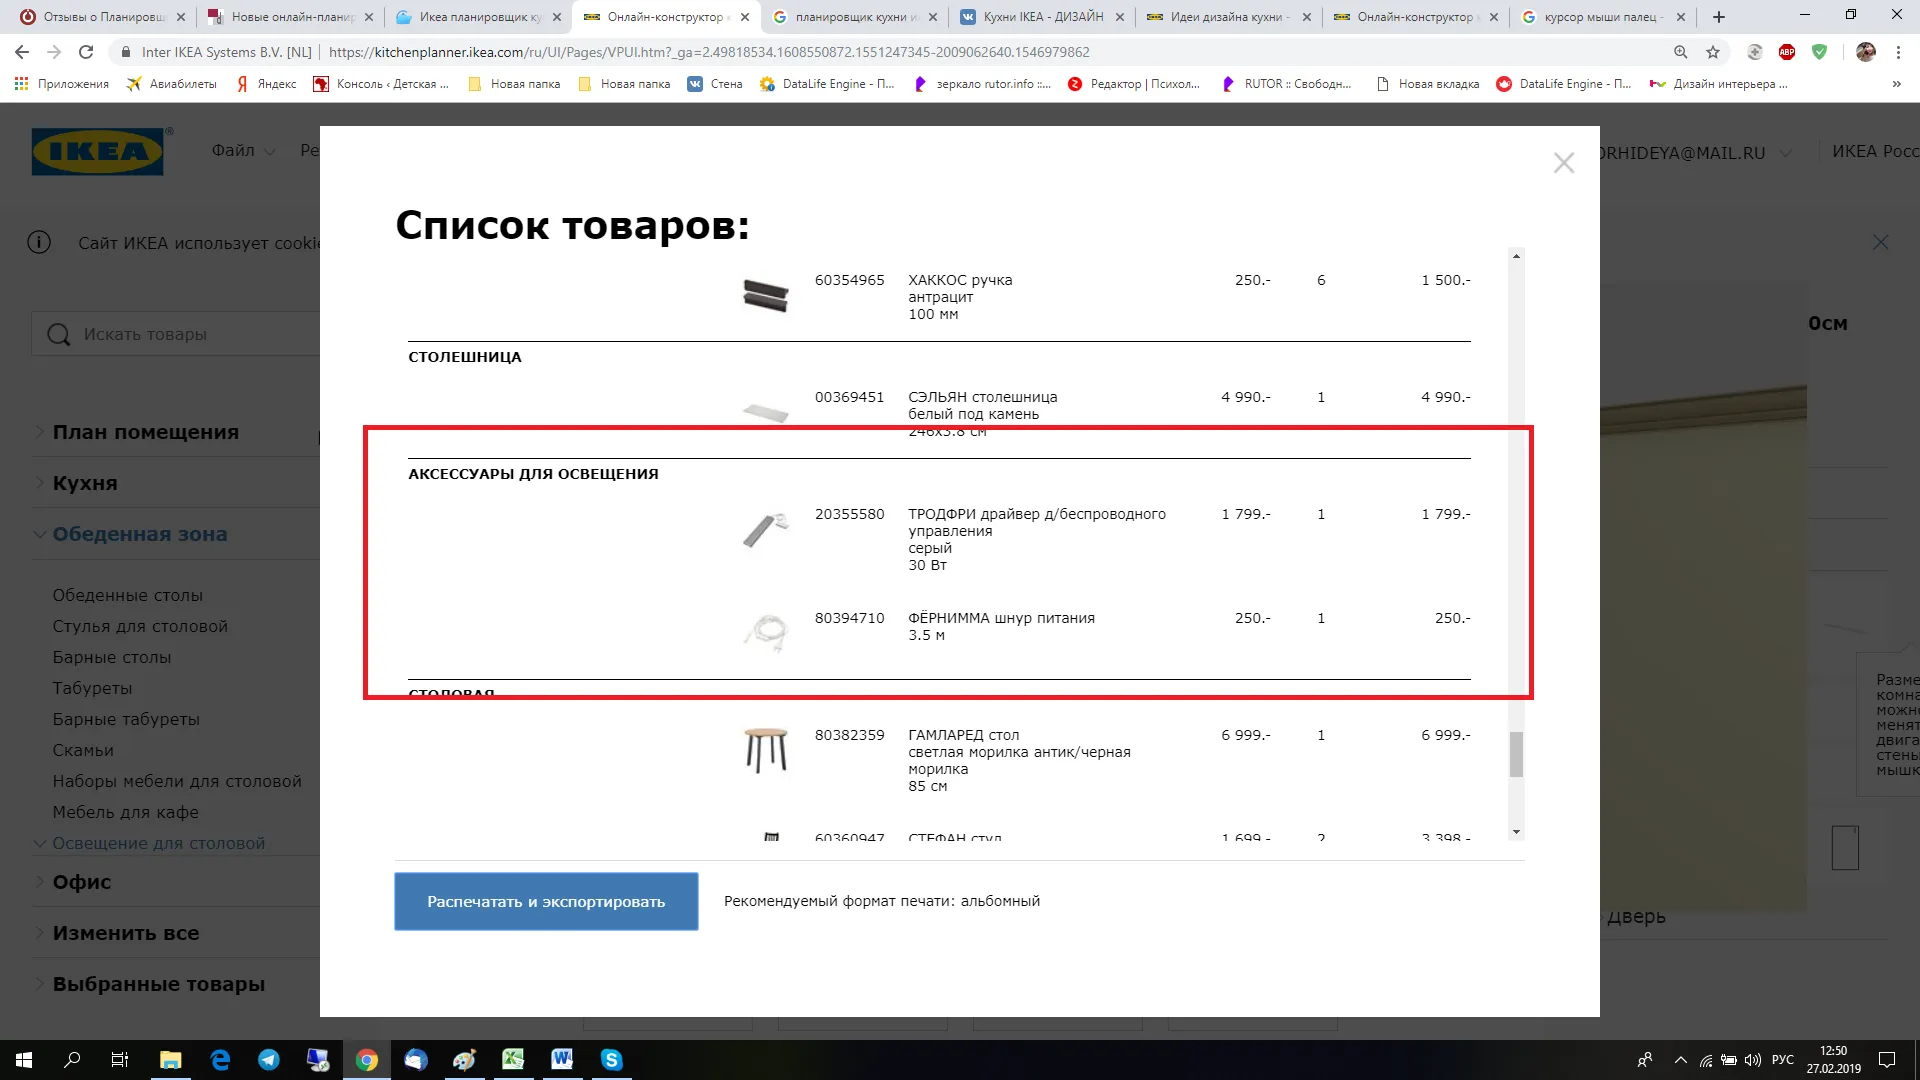Dismiss the cookie notice banner

coord(1881,243)
